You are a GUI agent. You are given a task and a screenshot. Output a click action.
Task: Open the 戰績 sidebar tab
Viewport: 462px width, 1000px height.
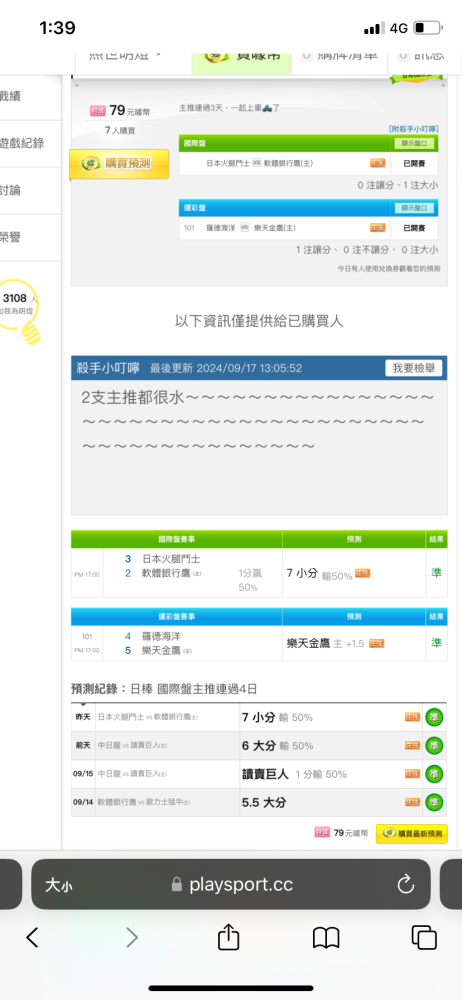[x=11, y=97]
